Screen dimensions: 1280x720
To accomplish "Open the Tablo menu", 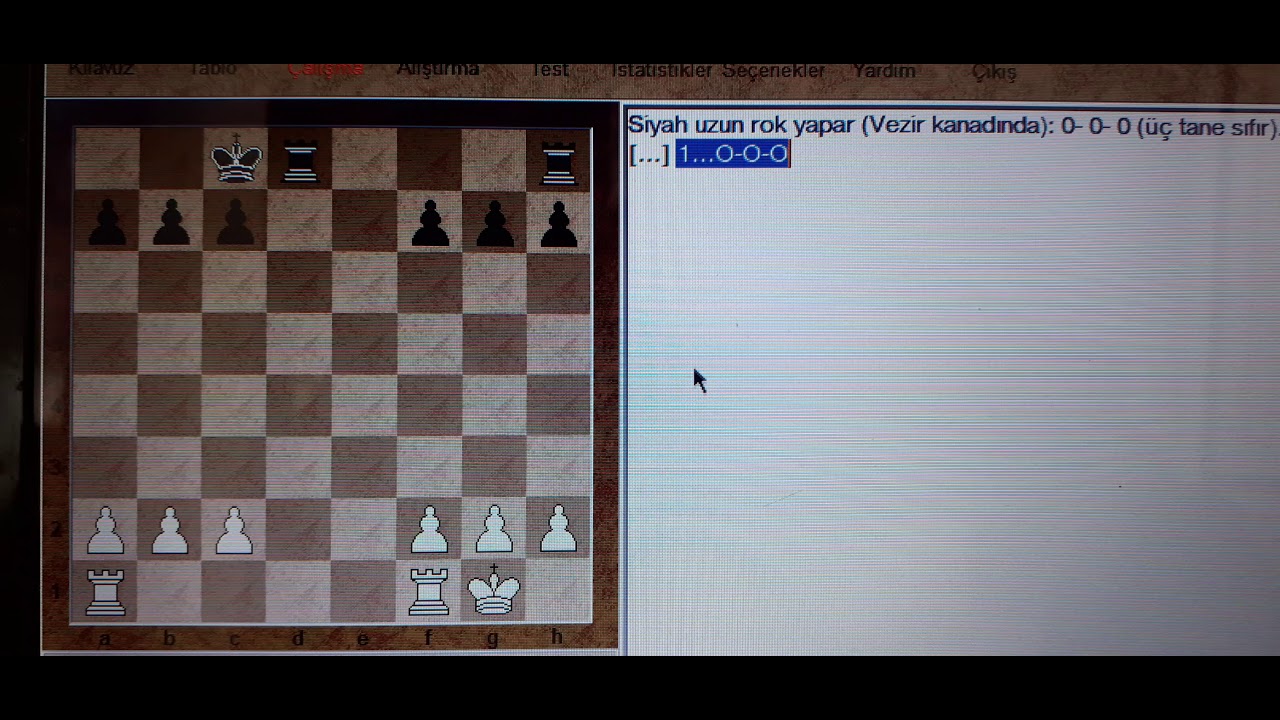I will (x=213, y=69).
